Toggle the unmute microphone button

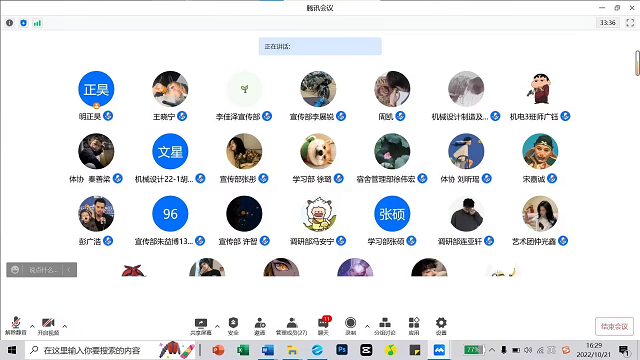point(16,326)
